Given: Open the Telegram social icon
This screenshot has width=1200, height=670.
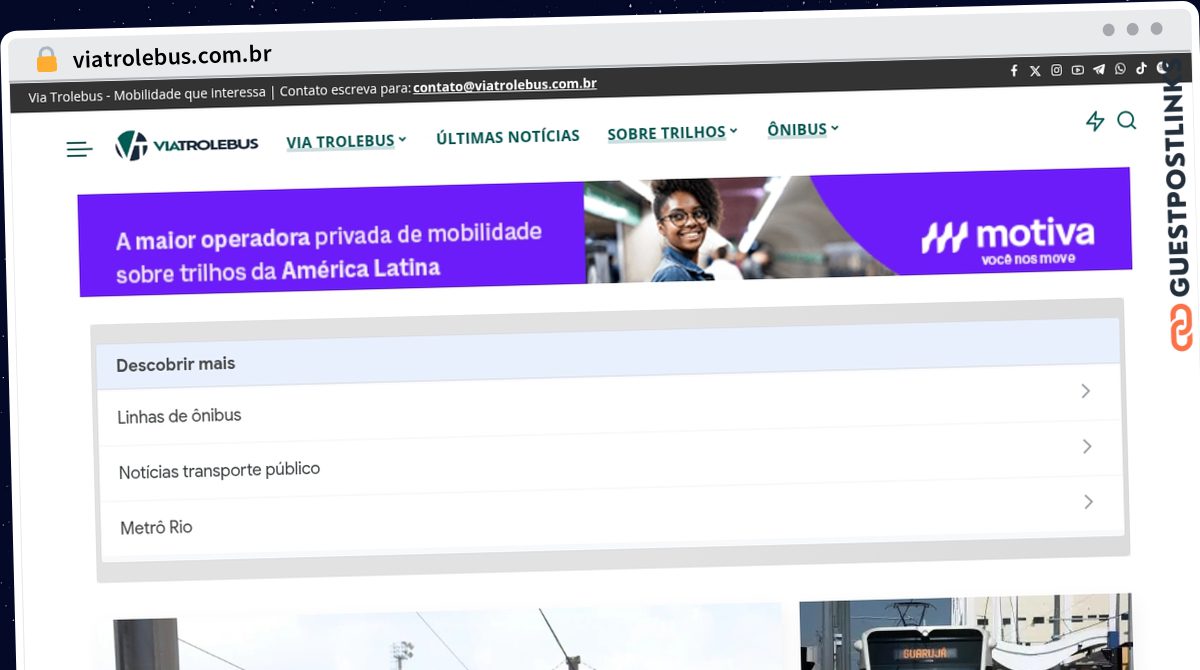Looking at the screenshot, I should point(1099,69).
